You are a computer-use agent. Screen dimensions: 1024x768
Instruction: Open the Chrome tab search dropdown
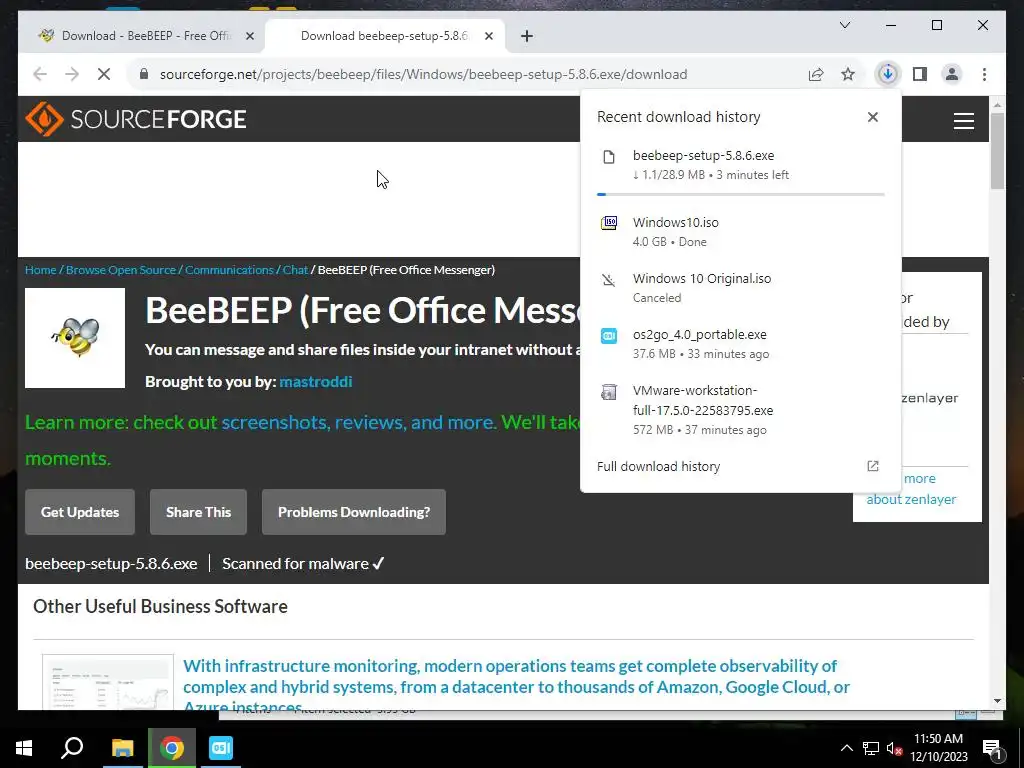point(844,25)
